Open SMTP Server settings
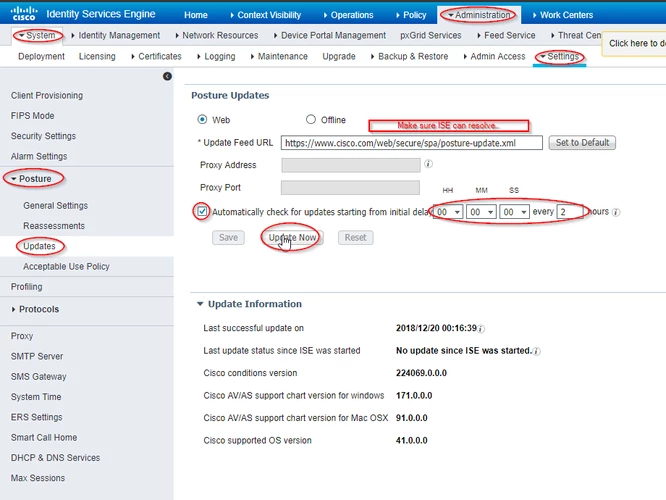666x500 pixels. pyautogui.click(x=37, y=356)
